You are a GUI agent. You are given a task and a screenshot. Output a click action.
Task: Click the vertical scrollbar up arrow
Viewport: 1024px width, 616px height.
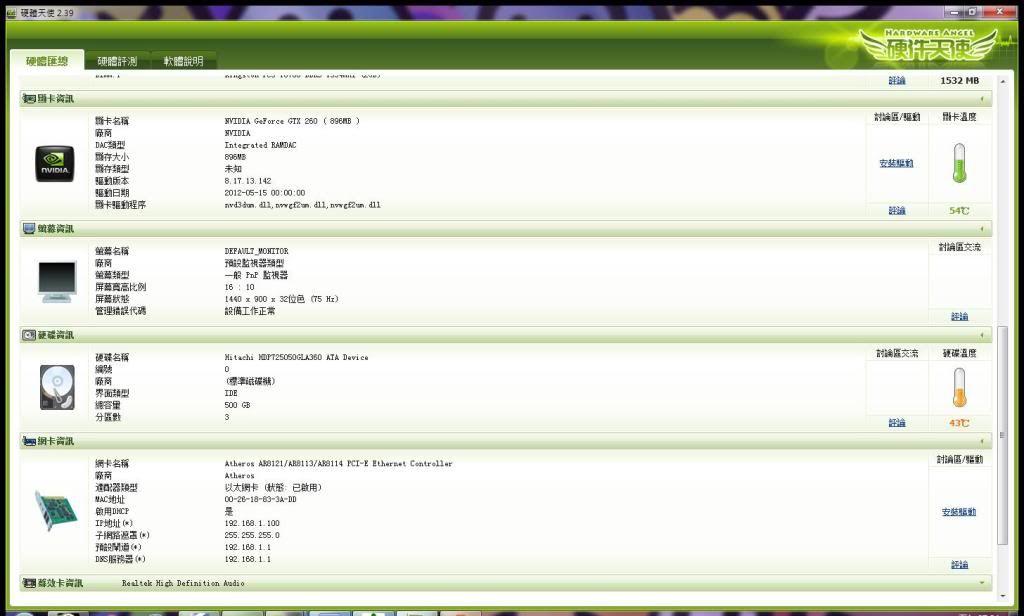[1003, 80]
